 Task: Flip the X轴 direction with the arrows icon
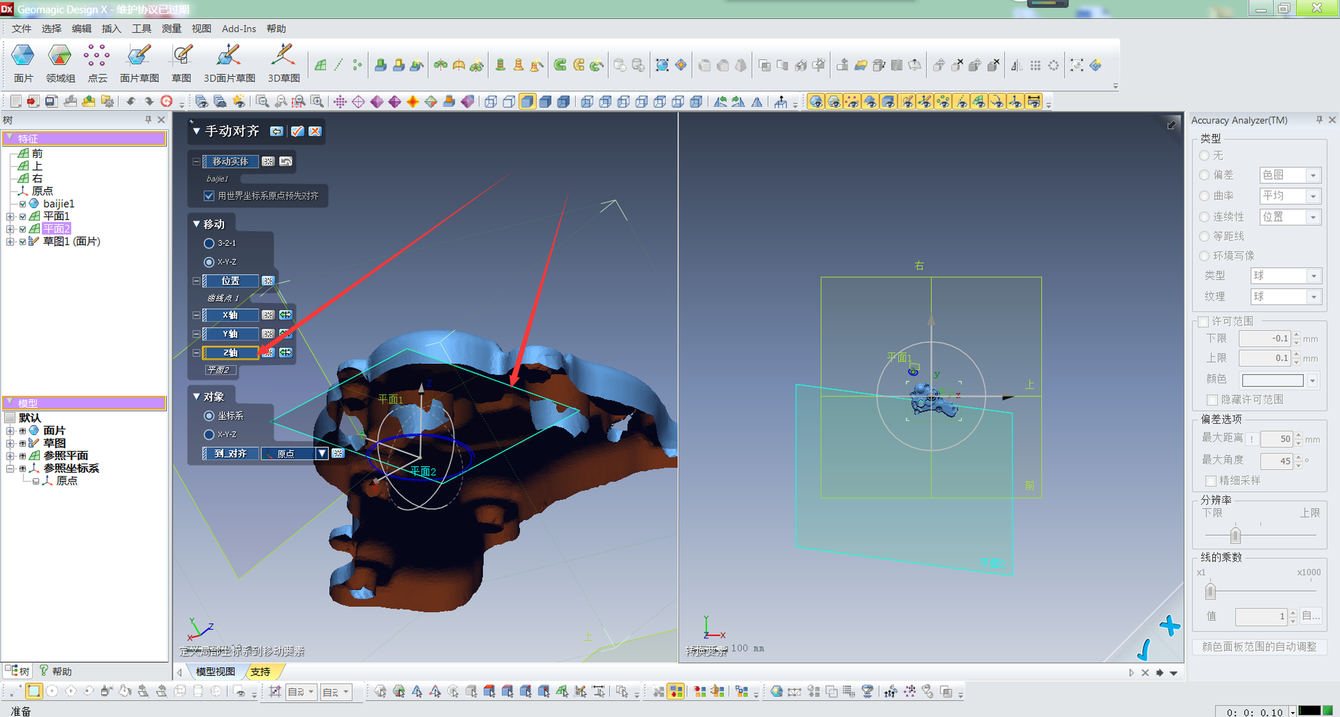[285, 315]
